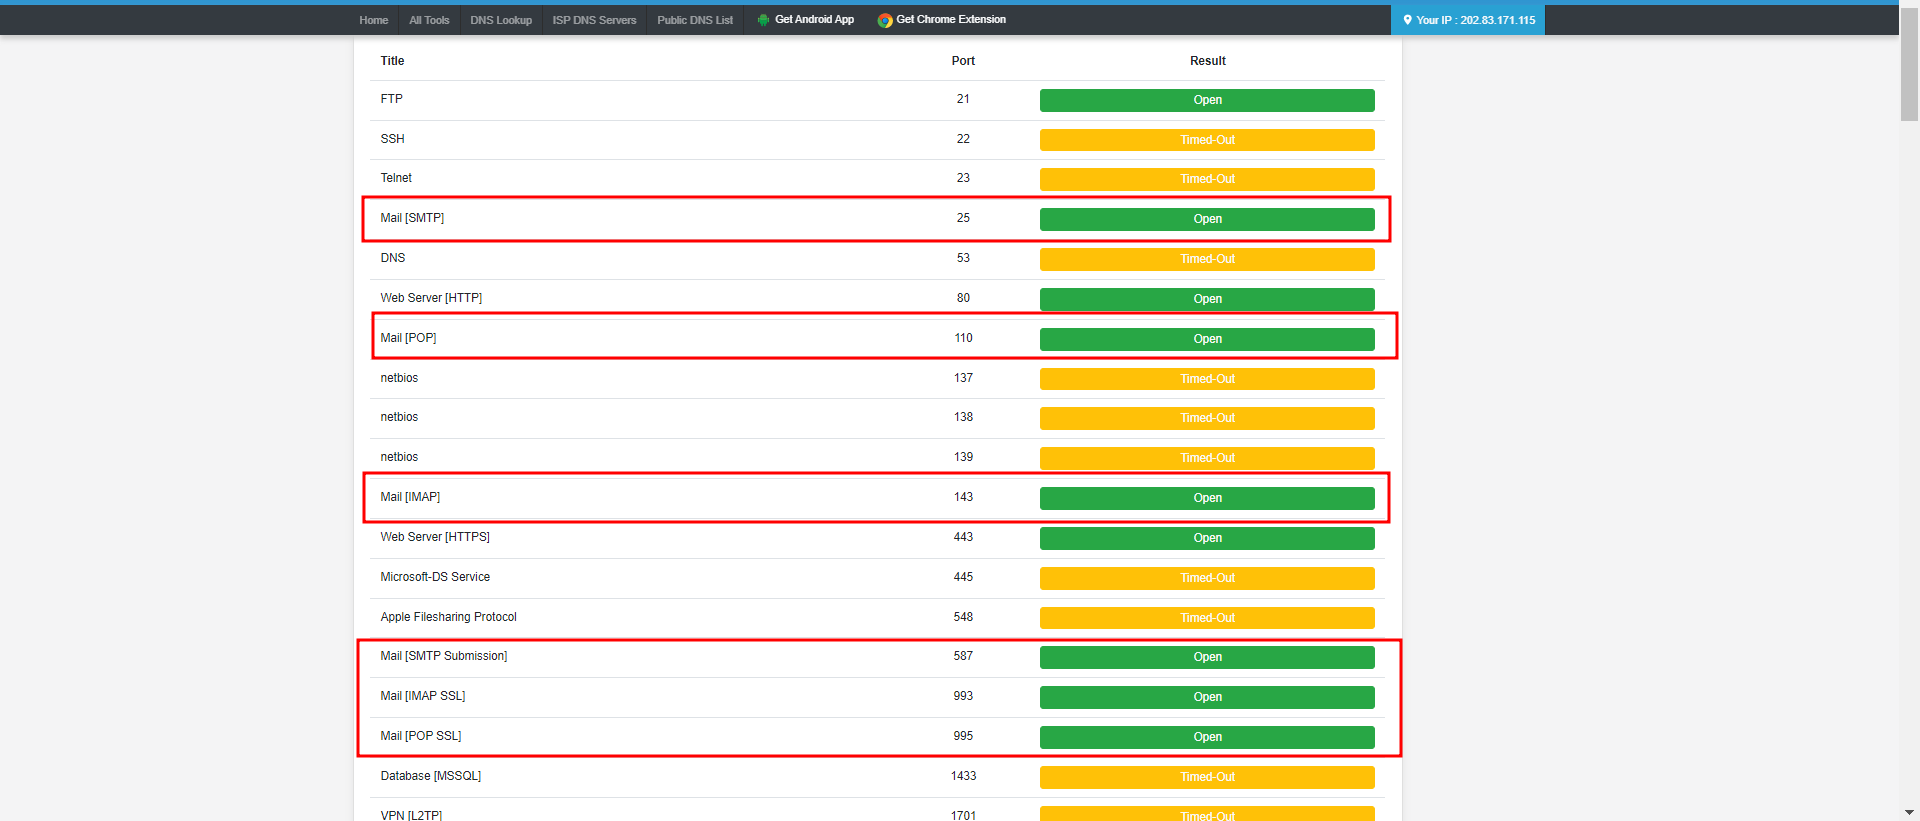Click the Get Android App link
Screen dimensions: 1920x821
pos(814,20)
